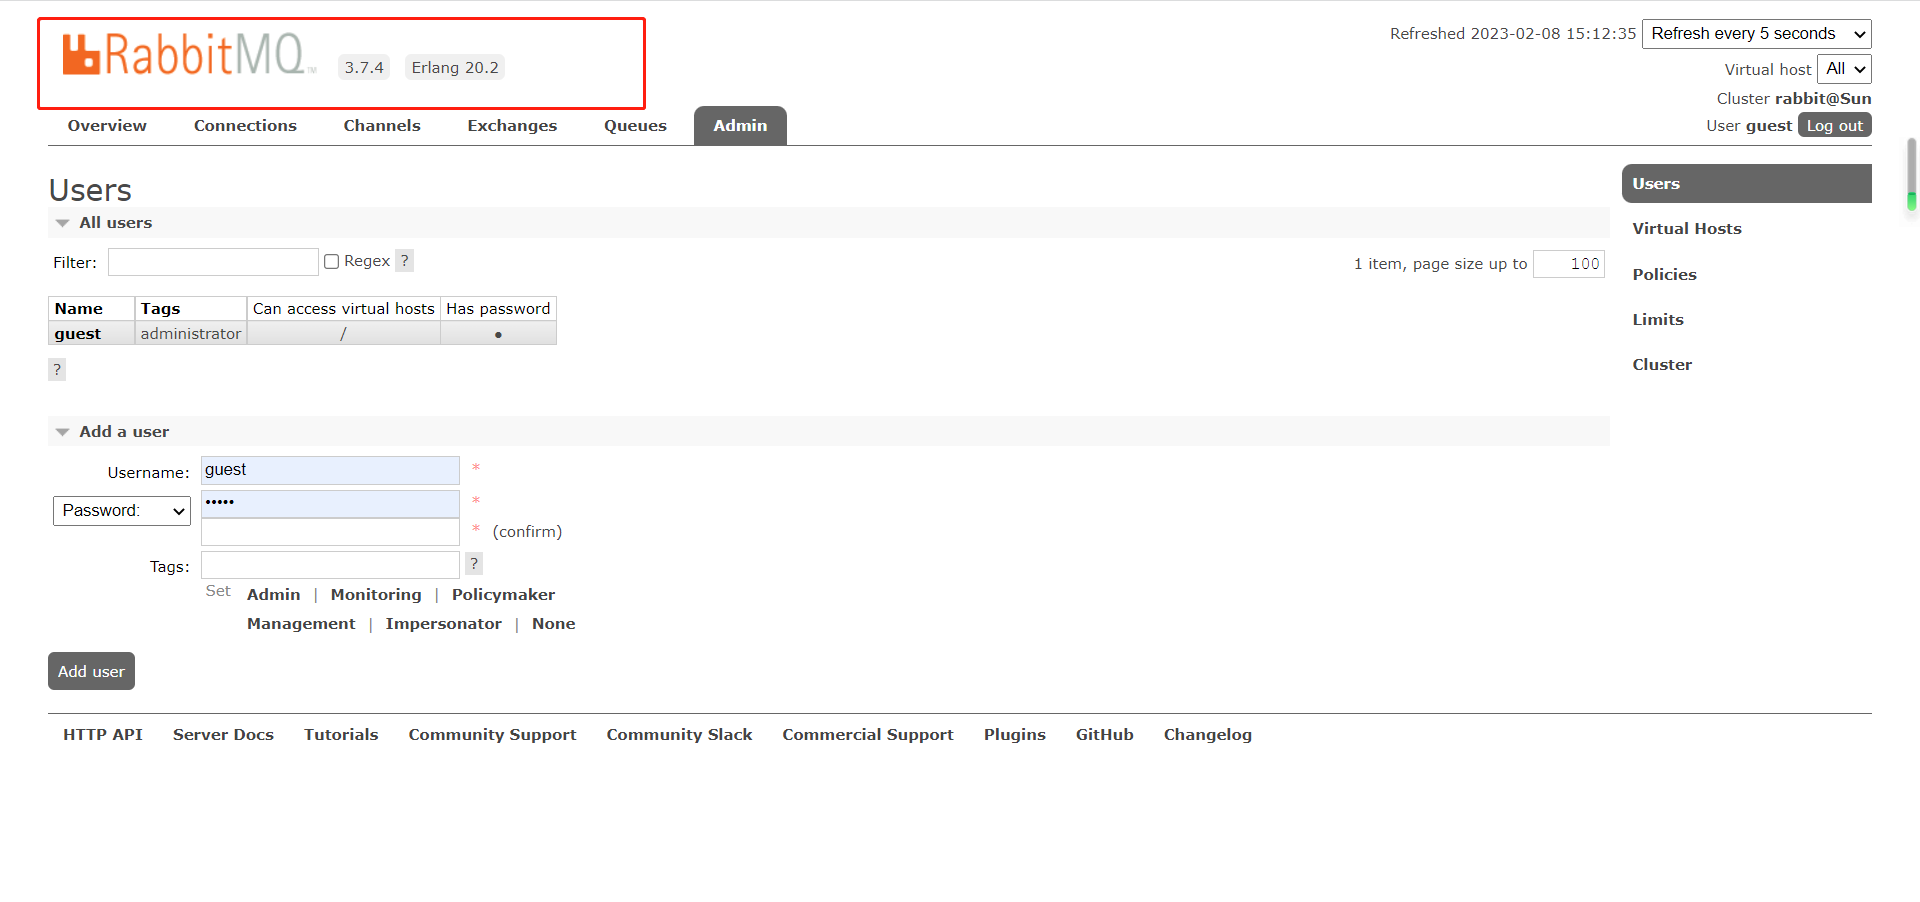1920x902 pixels.
Task: Open the Plugins footer link
Action: (x=1015, y=735)
